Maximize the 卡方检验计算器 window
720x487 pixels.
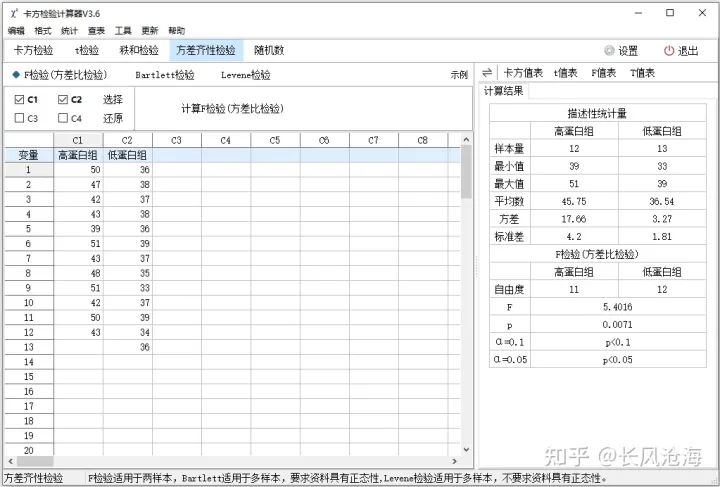(x=670, y=13)
